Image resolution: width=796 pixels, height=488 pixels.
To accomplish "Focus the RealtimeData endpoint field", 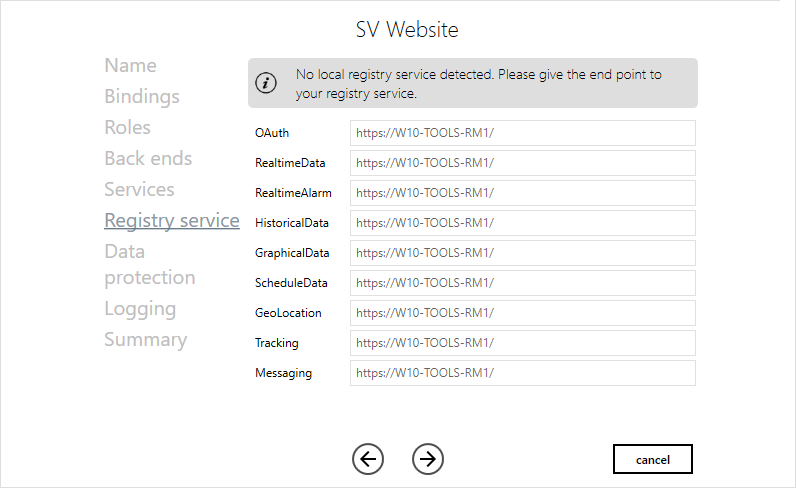I will coord(522,163).
